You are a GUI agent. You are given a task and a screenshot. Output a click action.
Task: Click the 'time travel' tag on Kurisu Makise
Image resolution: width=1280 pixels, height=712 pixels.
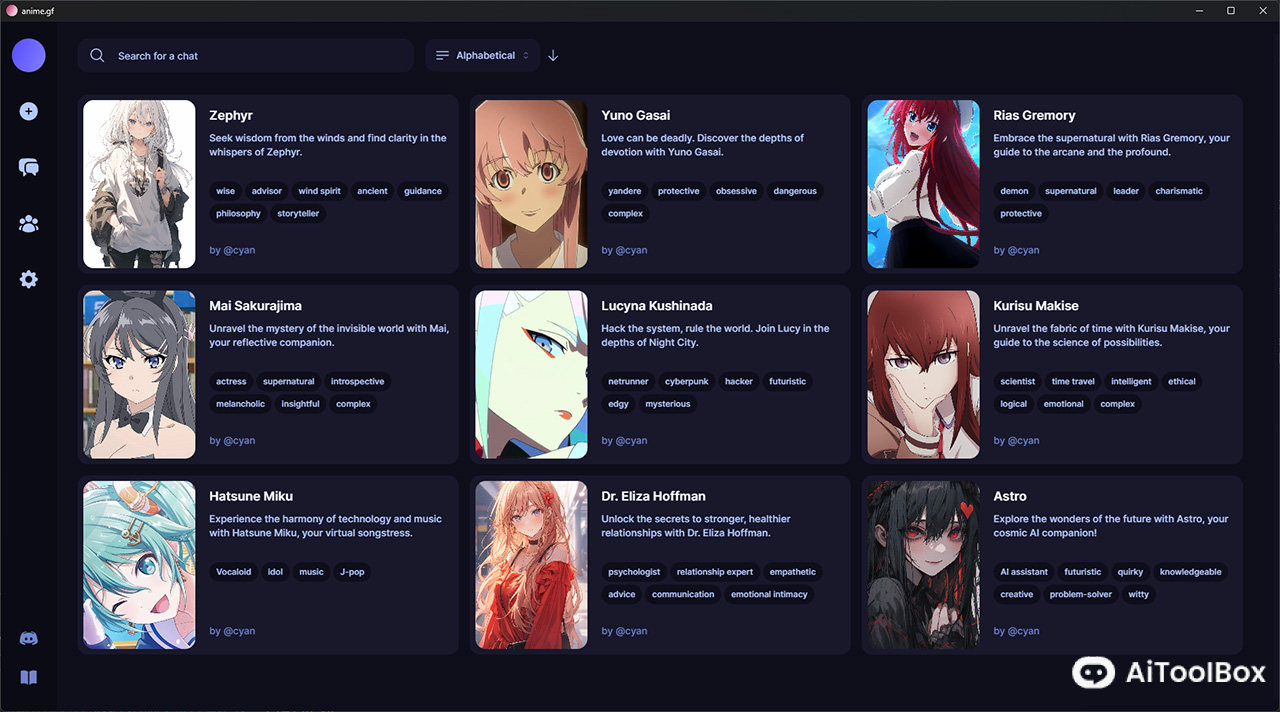tap(1073, 381)
